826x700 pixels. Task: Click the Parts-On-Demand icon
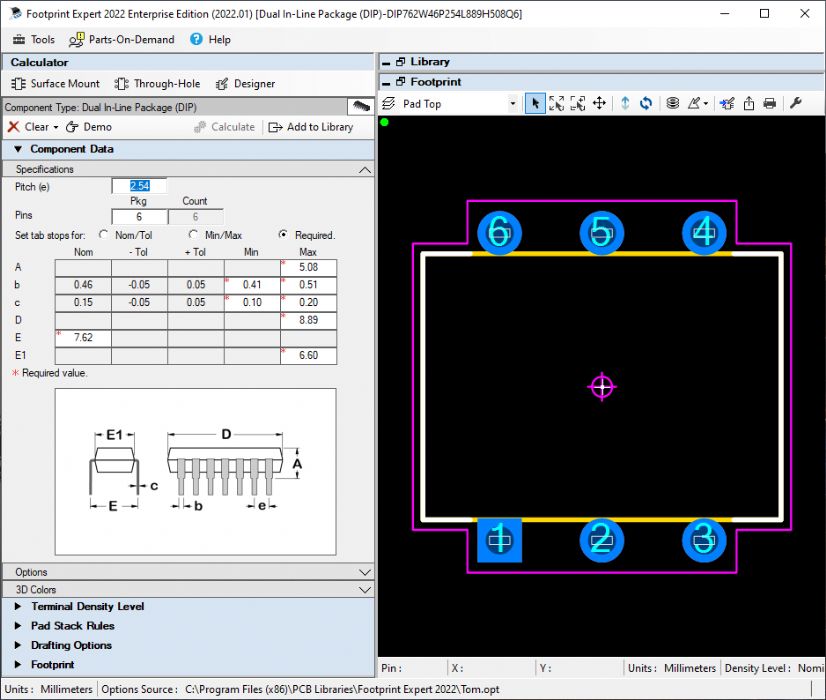point(77,40)
